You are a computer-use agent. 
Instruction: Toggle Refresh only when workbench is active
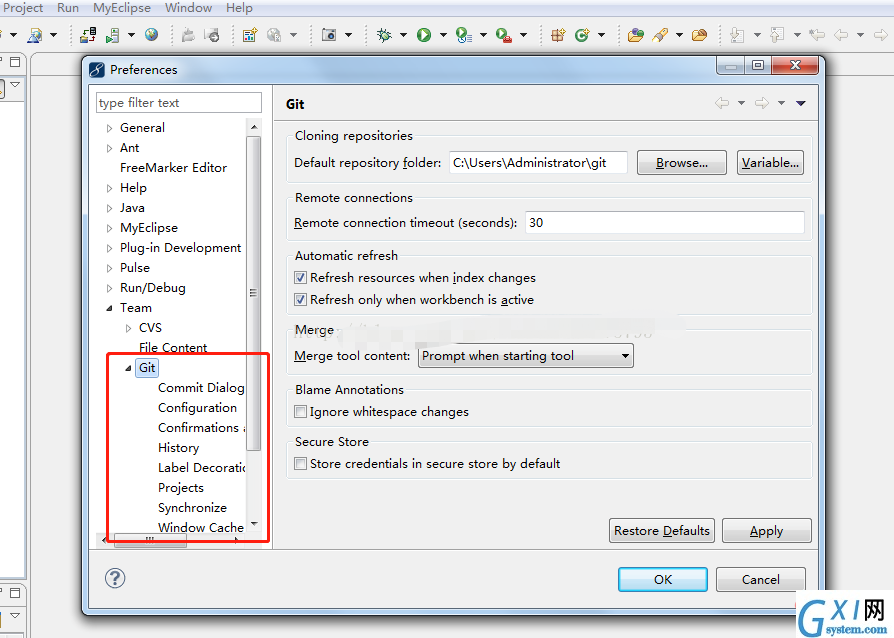click(x=300, y=299)
